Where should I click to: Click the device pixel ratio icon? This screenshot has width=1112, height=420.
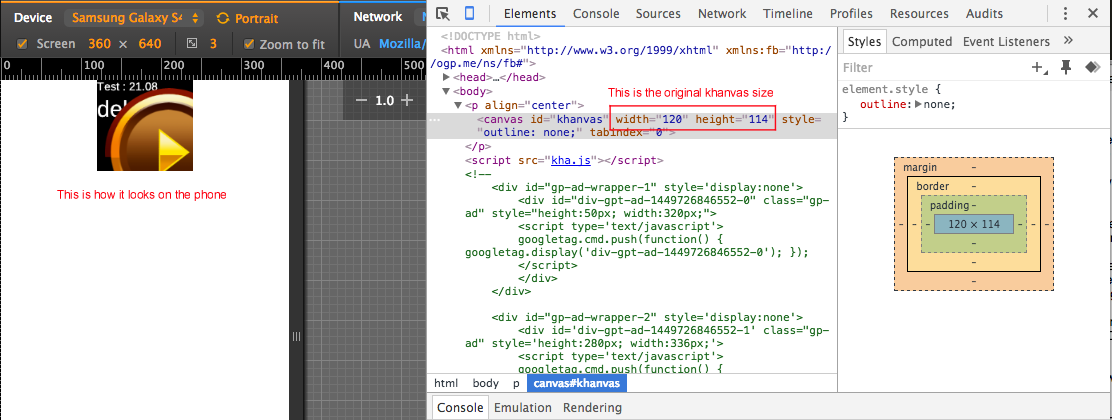(x=192, y=44)
